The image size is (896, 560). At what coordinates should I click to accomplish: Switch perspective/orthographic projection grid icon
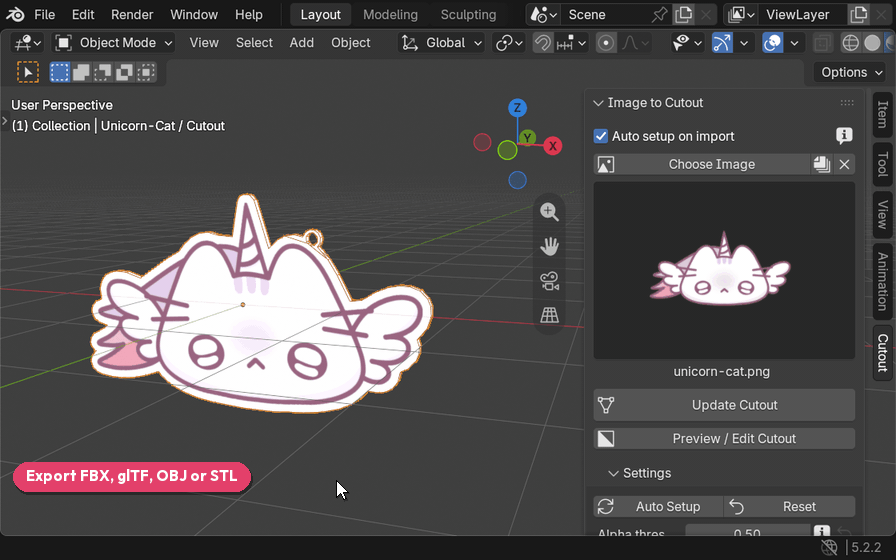(x=549, y=315)
